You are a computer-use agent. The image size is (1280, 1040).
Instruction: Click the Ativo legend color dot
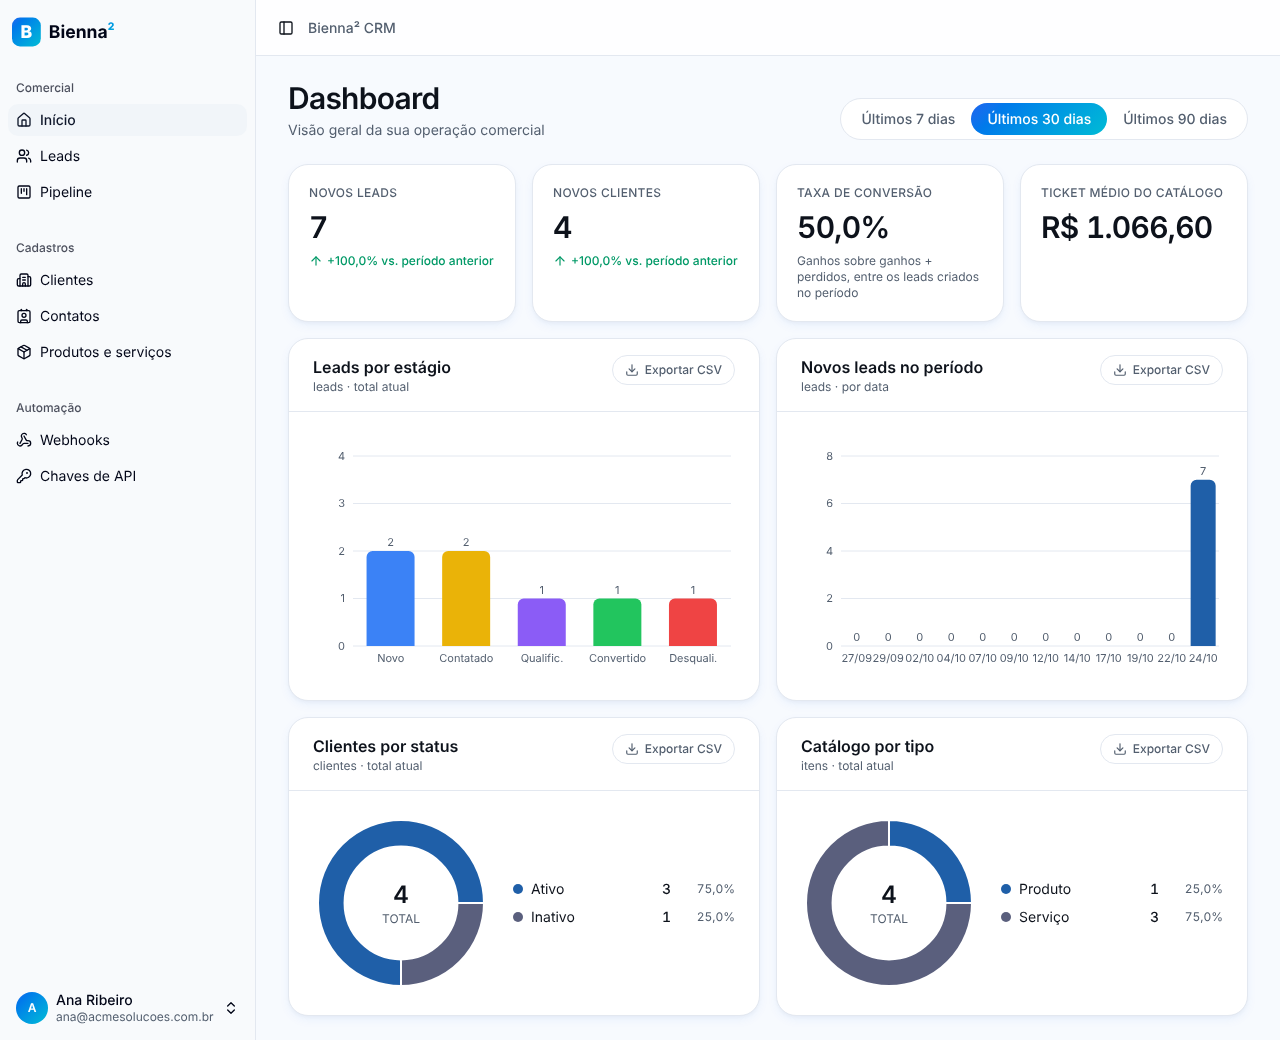coord(518,889)
